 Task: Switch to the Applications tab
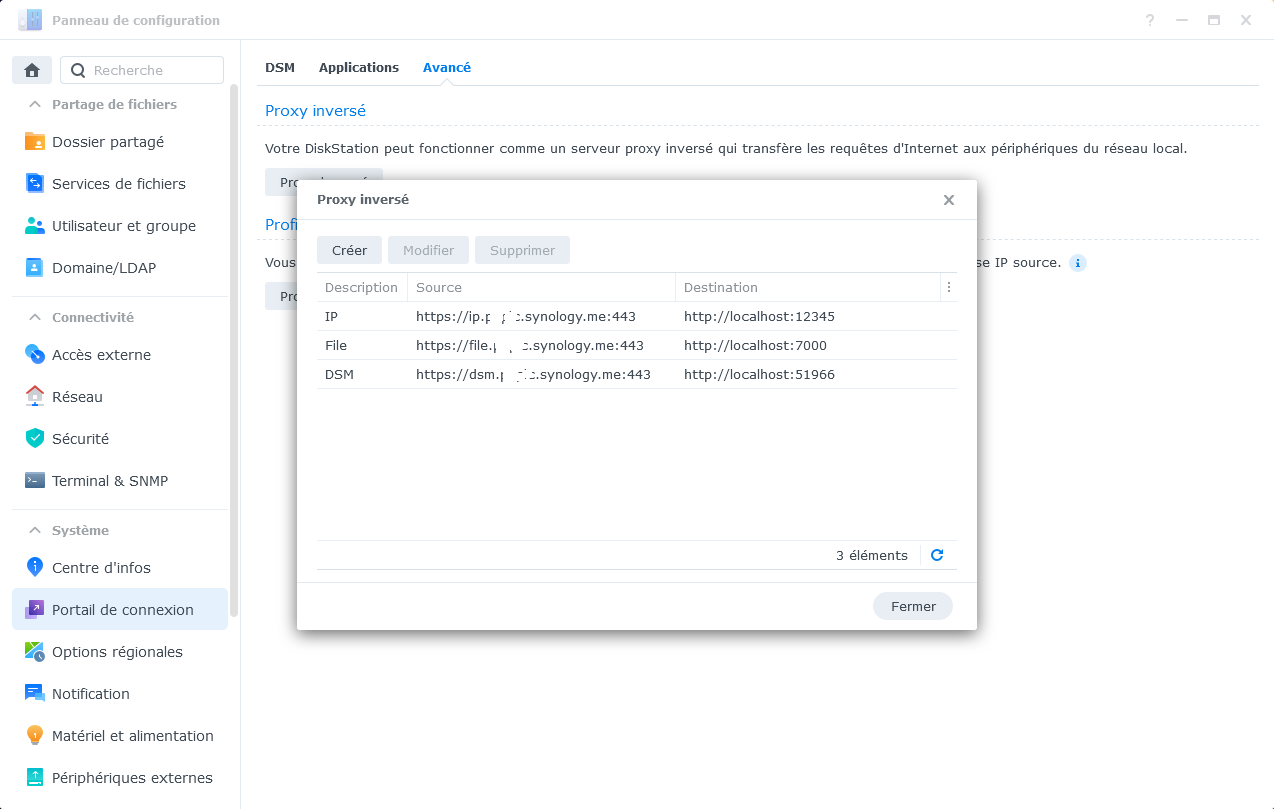(359, 68)
